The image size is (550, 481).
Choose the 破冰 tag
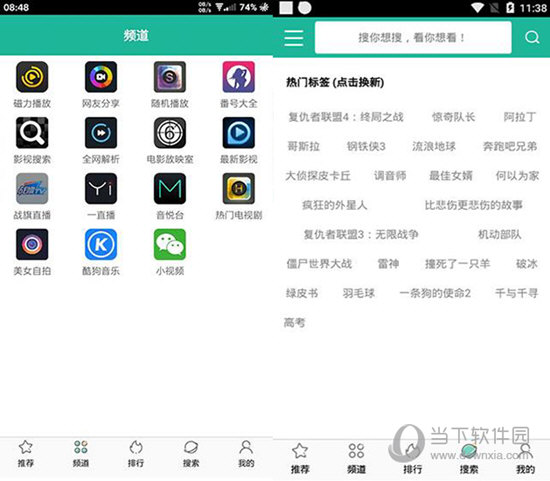point(526,263)
